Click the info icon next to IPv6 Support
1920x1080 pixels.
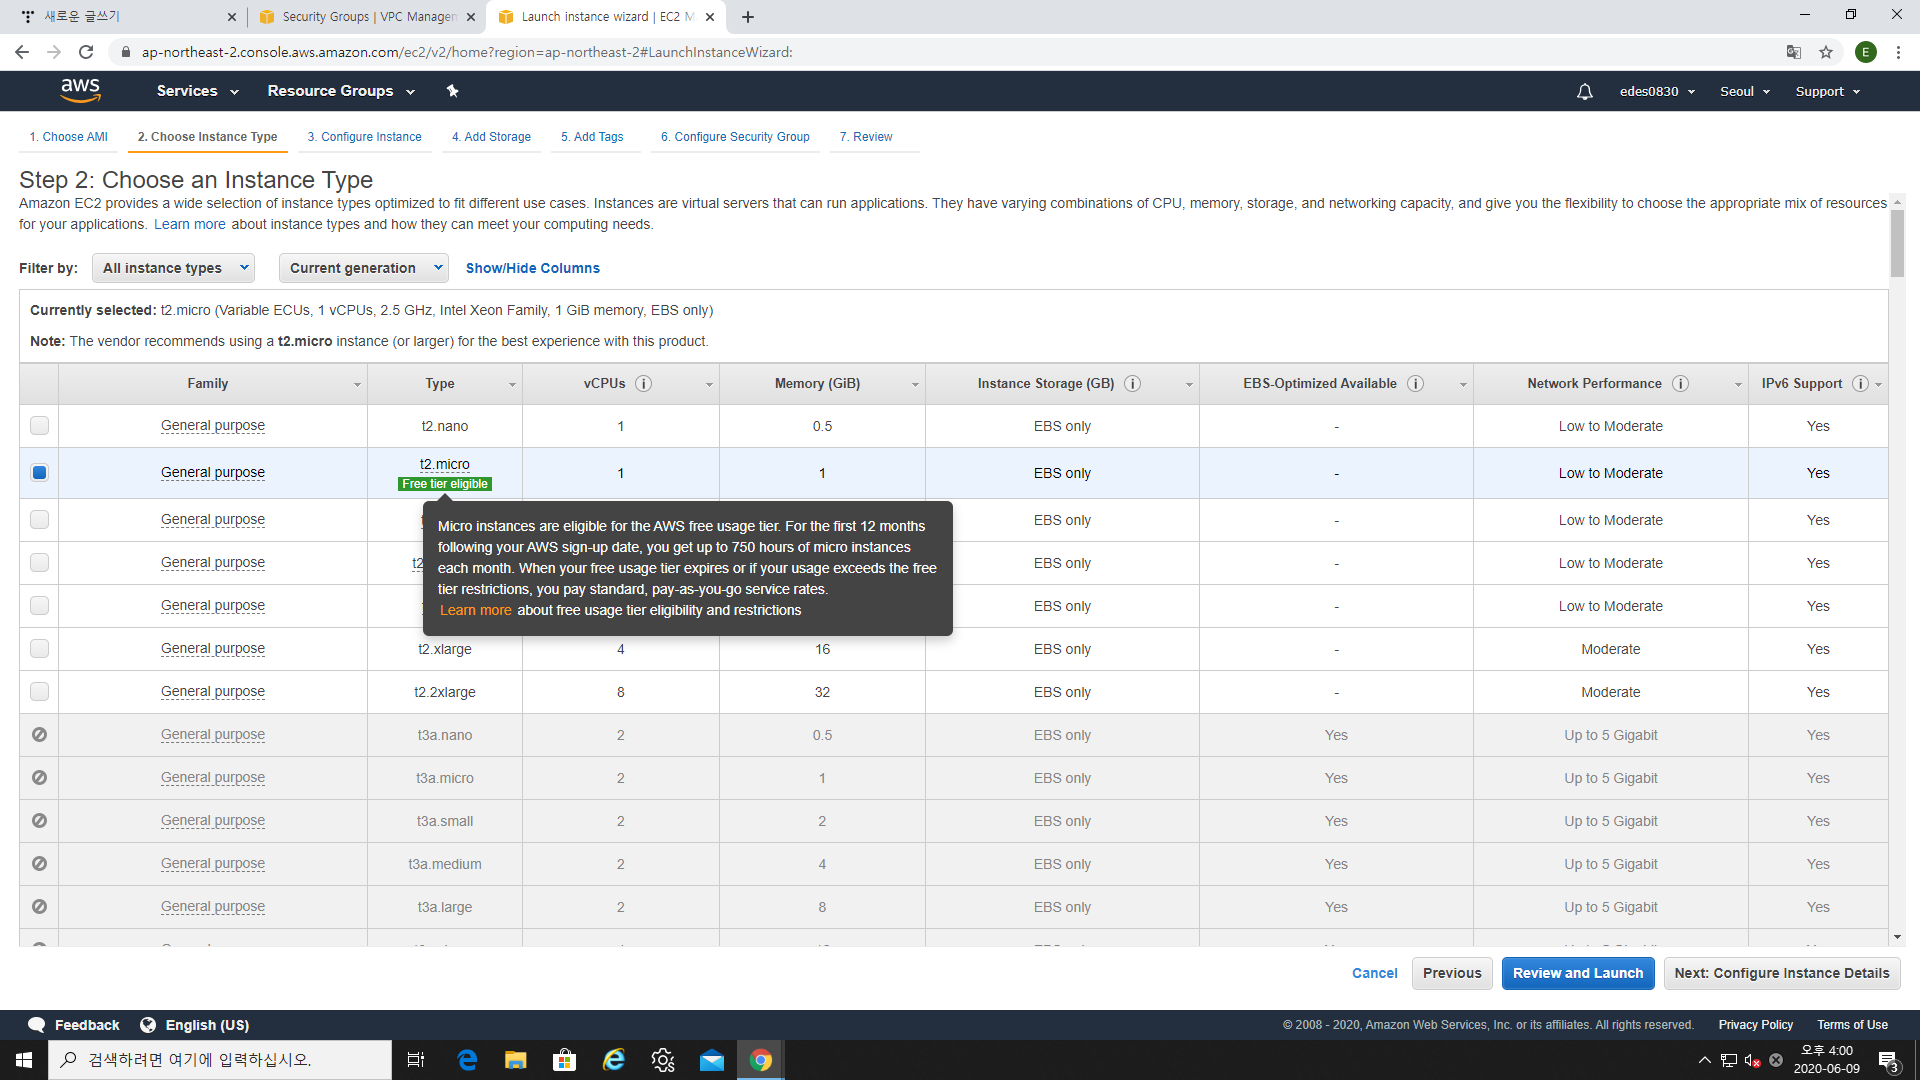[x=1860, y=383]
